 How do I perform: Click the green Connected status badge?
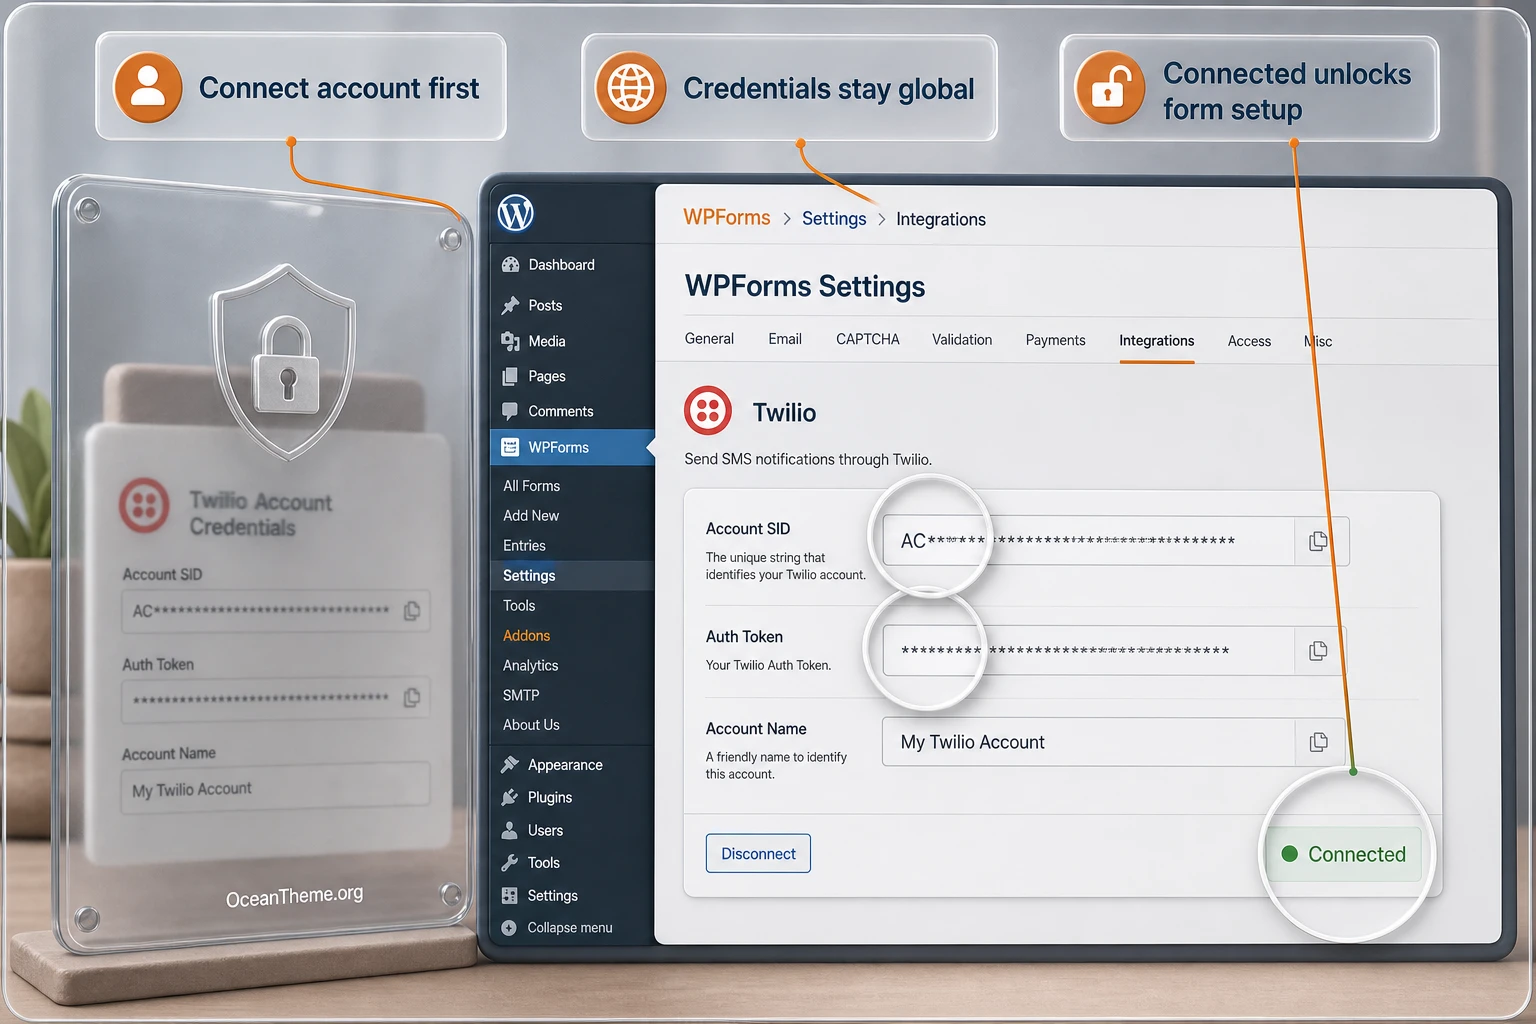point(1344,854)
